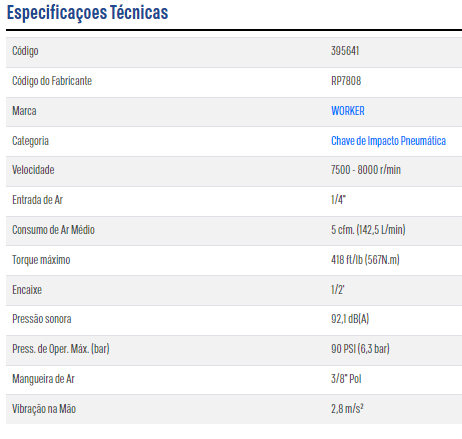This screenshot has height=439, width=462.
Task: Select the product code 395641
Action: [345, 51]
